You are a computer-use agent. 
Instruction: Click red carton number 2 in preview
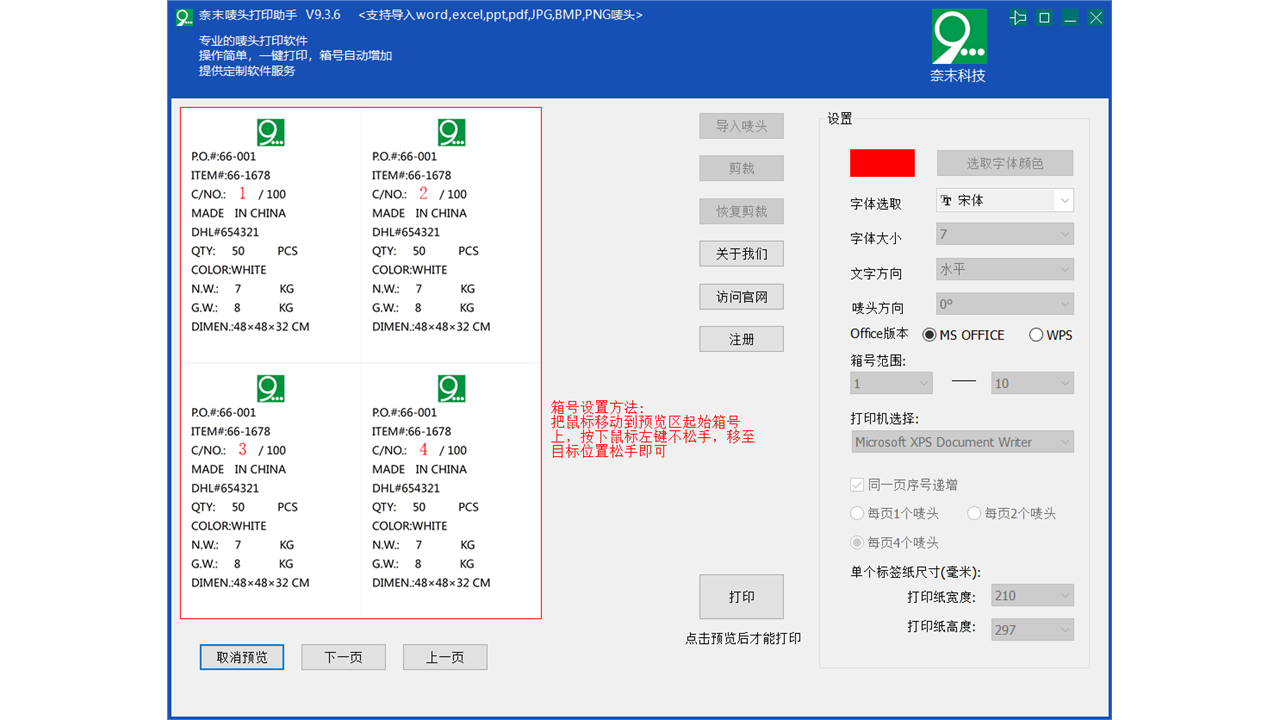click(x=424, y=194)
